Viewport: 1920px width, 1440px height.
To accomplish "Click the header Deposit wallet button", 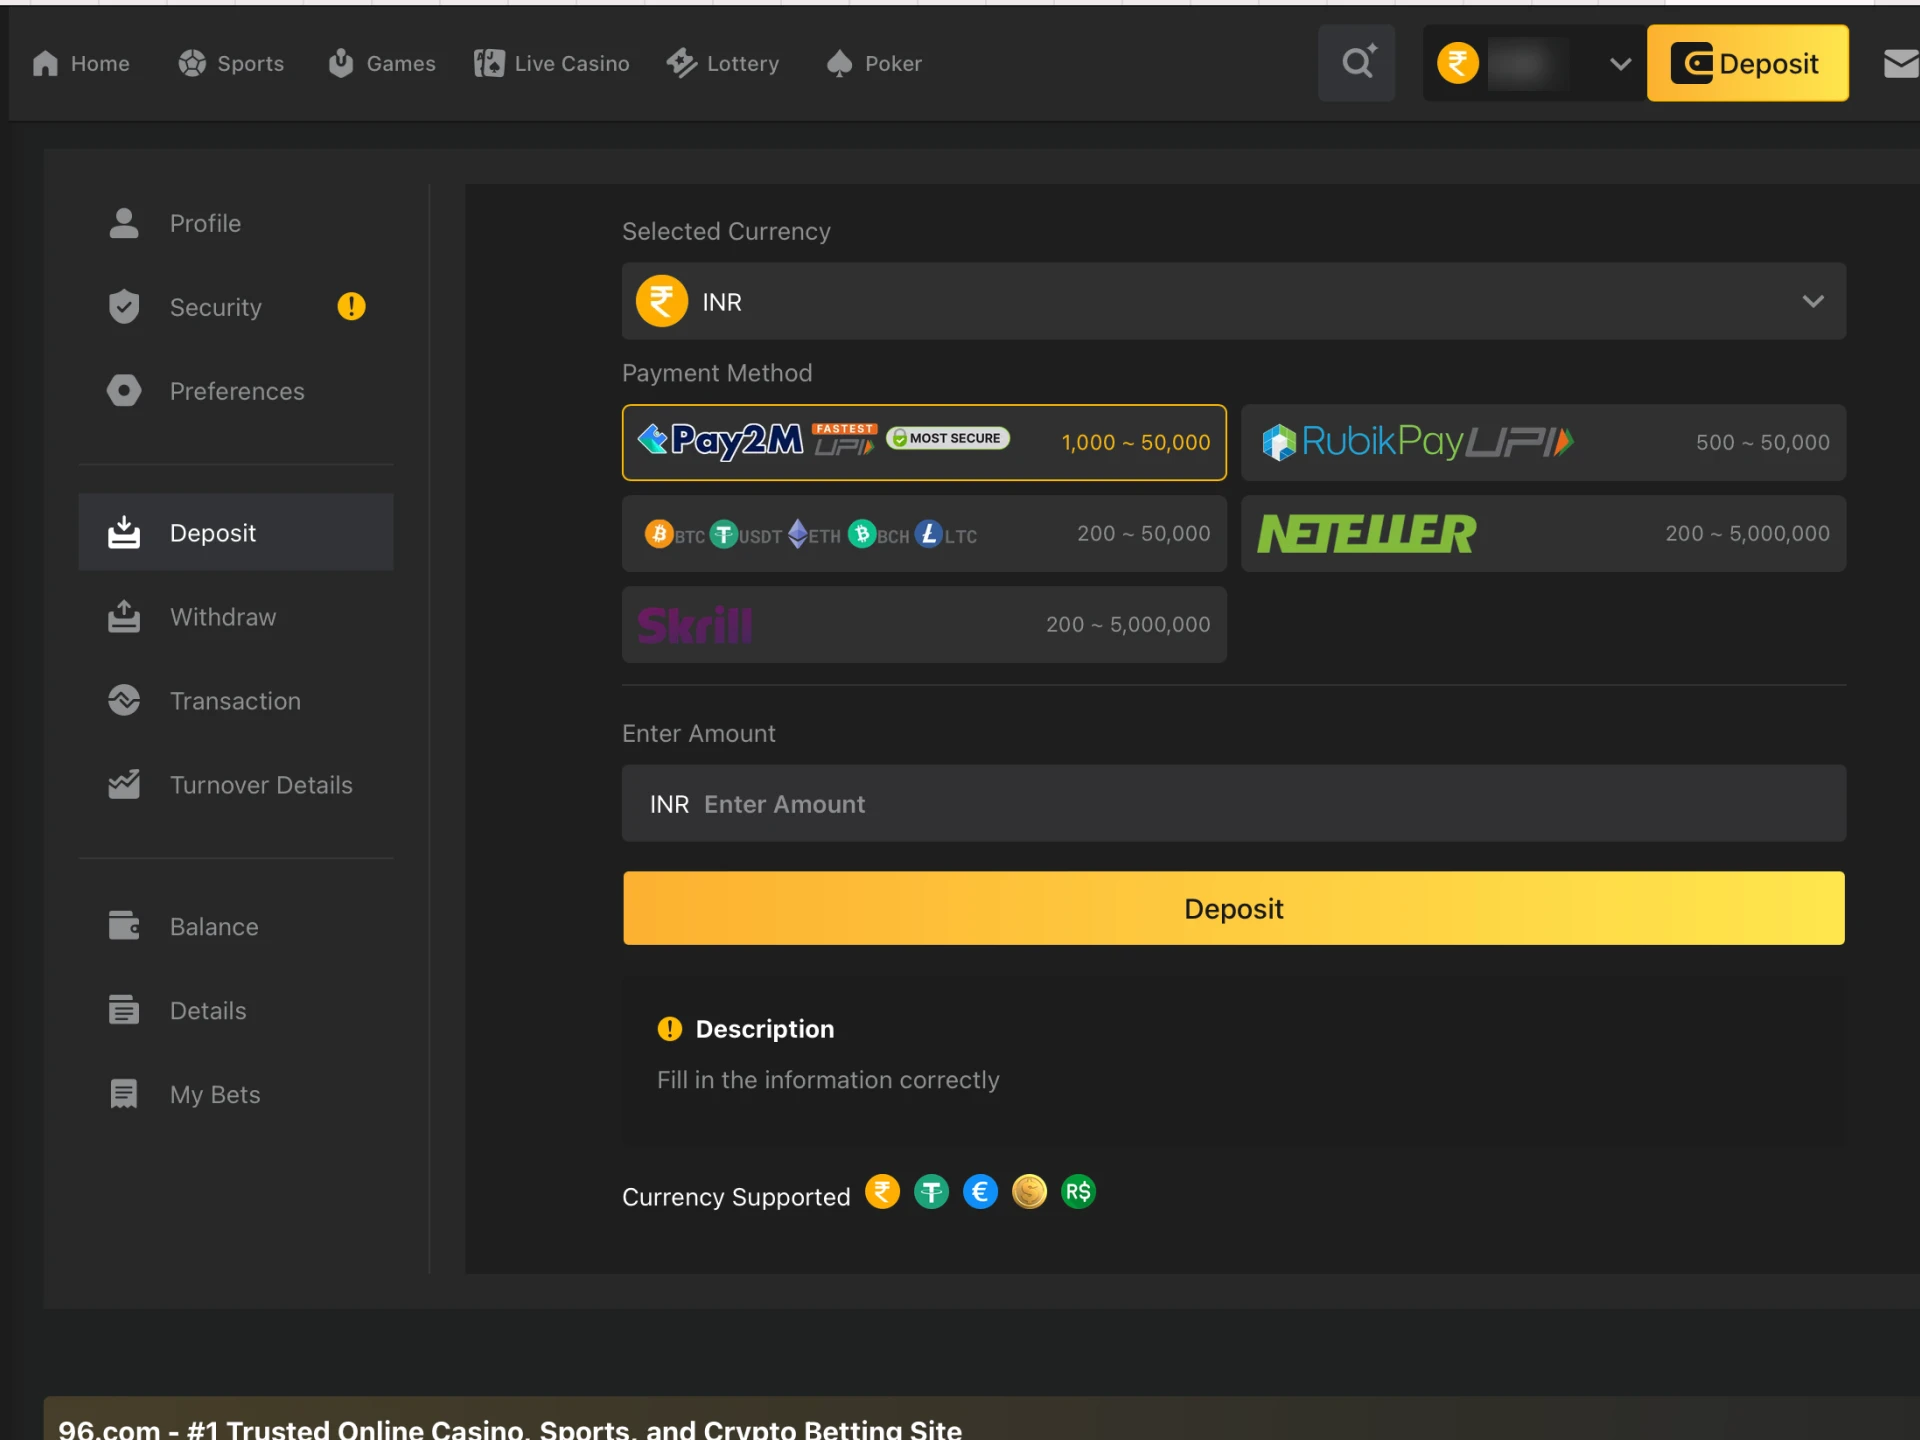I will tap(1747, 64).
